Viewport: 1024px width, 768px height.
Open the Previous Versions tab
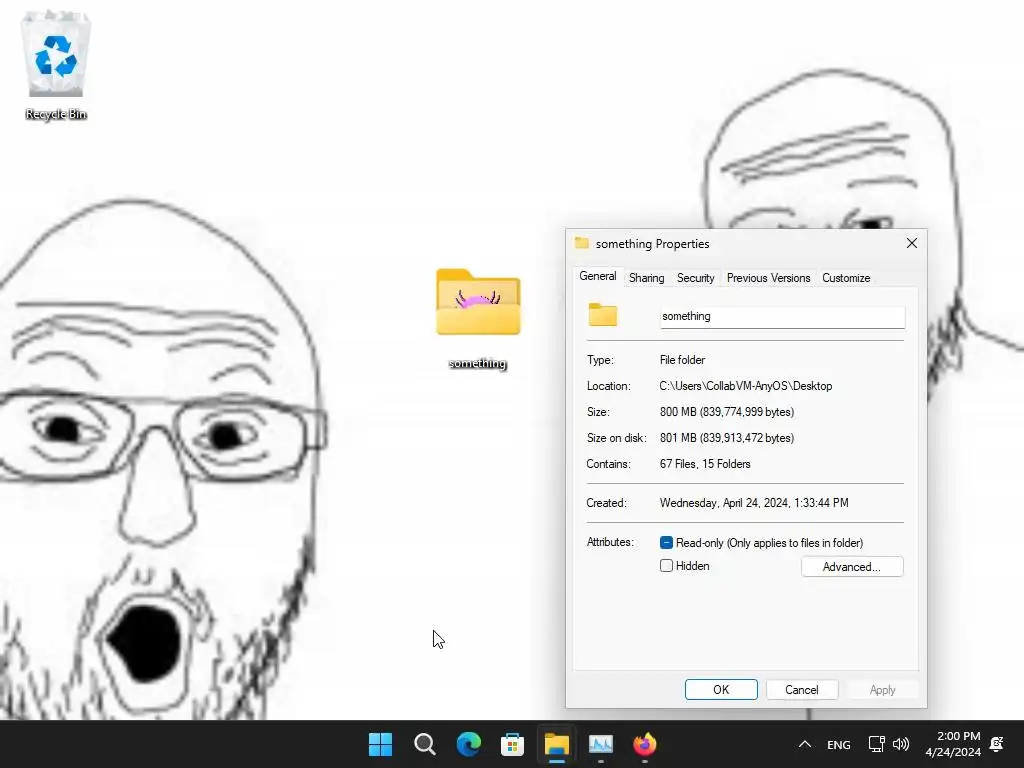pos(768,278)
